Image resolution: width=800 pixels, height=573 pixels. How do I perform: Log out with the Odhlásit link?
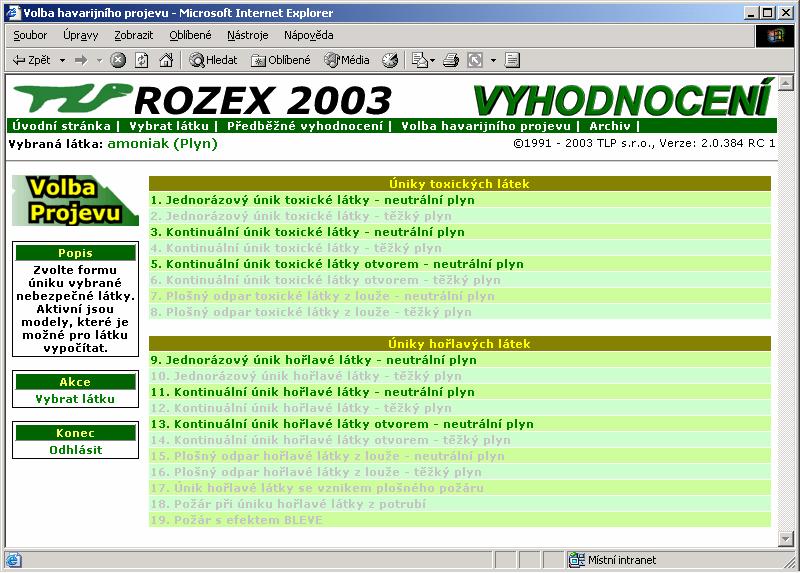(76, 450)
